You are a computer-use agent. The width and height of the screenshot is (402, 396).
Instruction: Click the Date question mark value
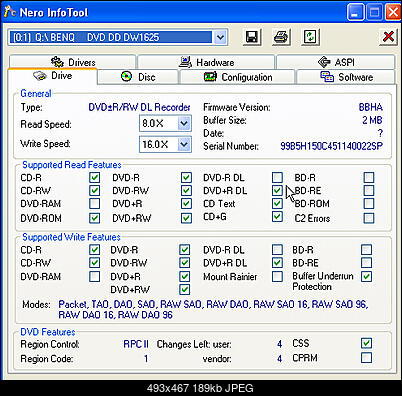(380, 133)
